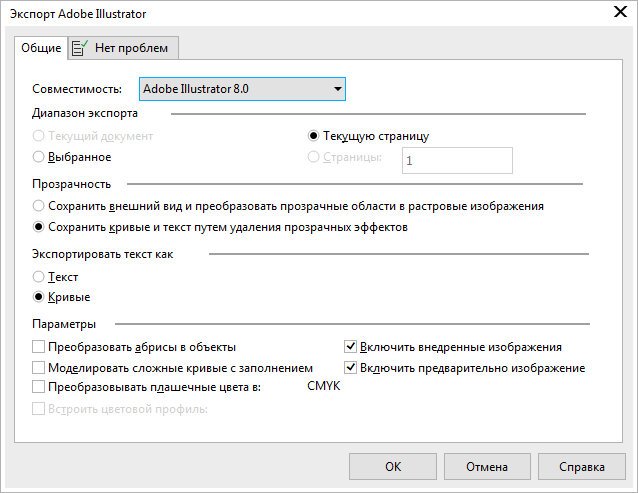Close the Экспорт Adobe Illustrator dialog
The height and width of the screenshot is (493, 638).
621,12
